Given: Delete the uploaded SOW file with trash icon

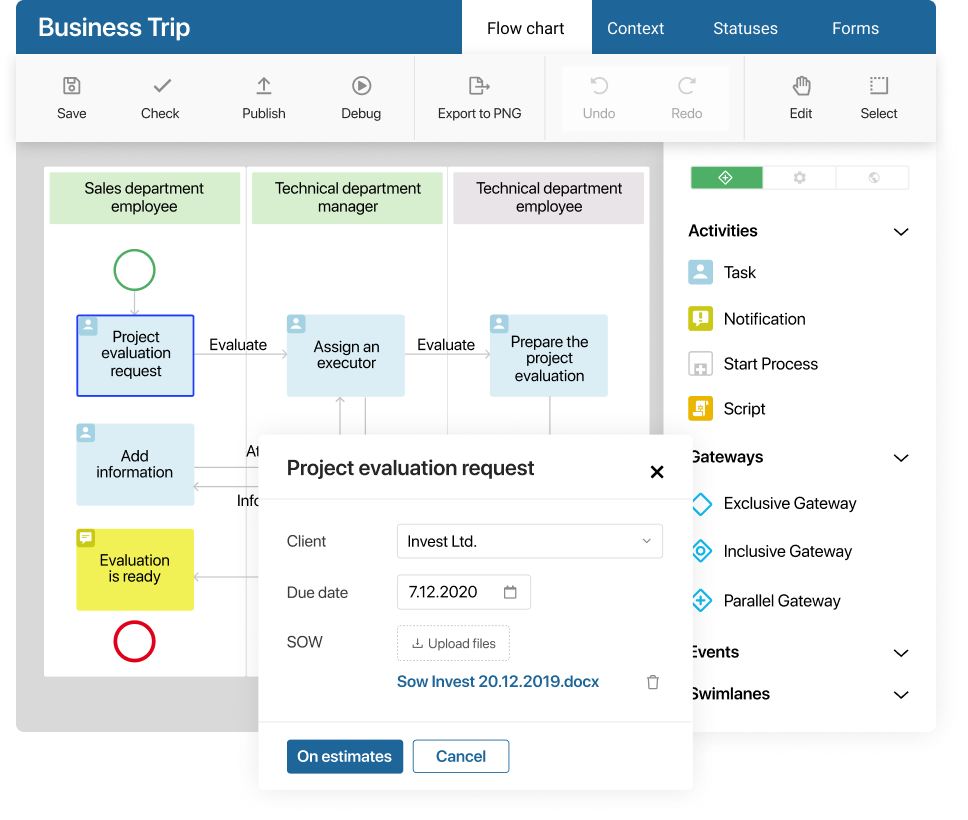Looking at the screenshot, I should point(653,682).
